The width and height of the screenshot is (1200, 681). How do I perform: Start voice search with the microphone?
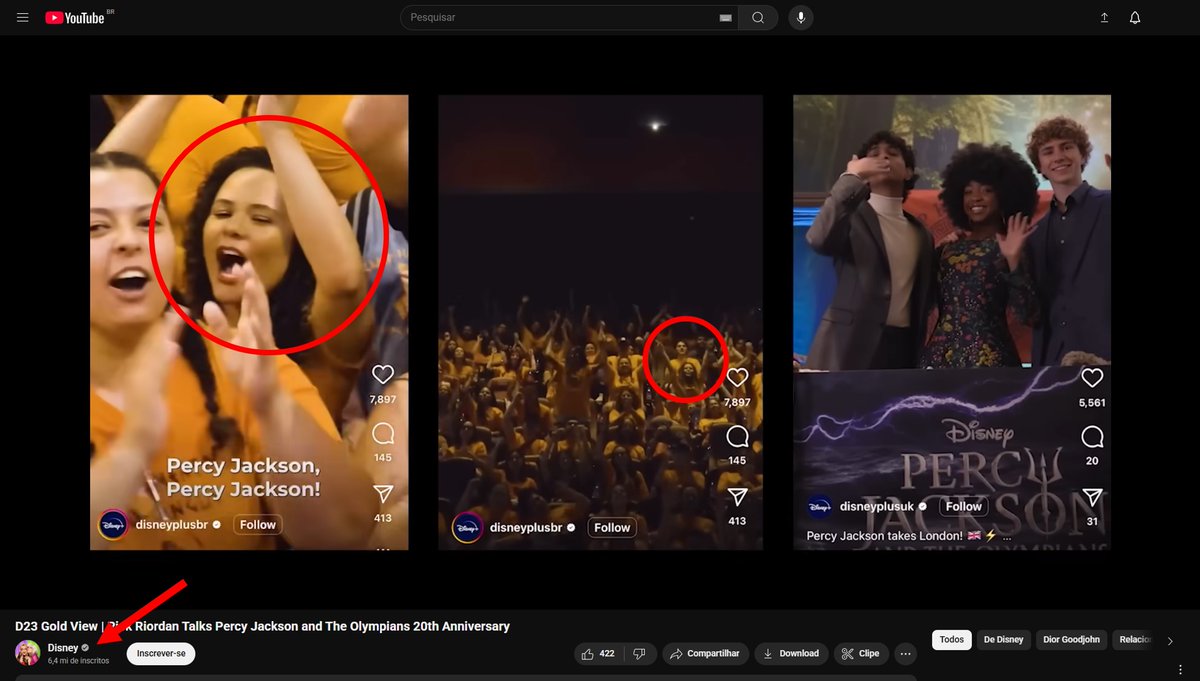pyautogui.click(x=800, y=18)
